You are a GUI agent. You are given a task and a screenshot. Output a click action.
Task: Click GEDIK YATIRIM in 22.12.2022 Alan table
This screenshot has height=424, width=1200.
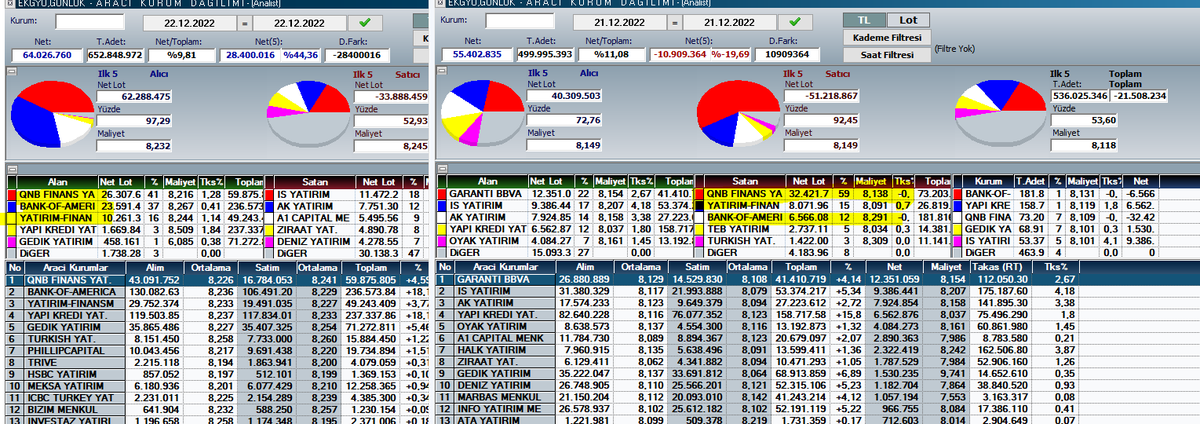pos(55,241)
